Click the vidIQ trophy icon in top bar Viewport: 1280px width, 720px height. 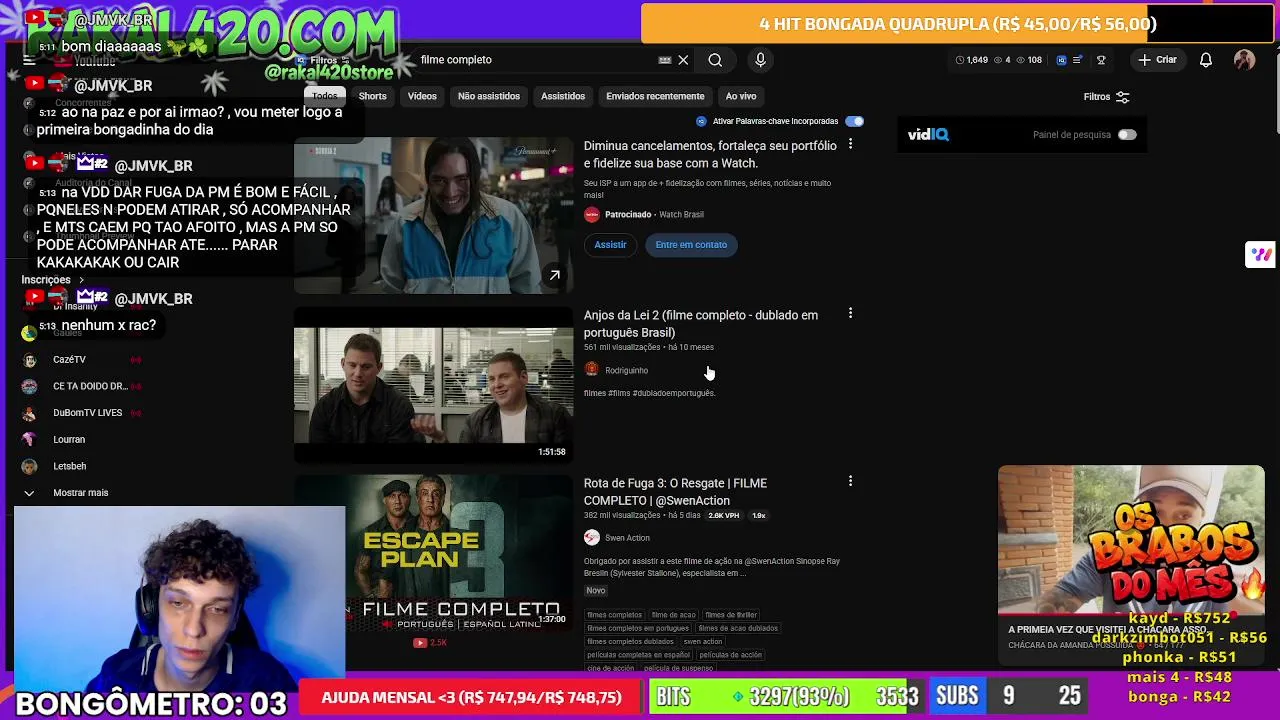[1101, 60]
